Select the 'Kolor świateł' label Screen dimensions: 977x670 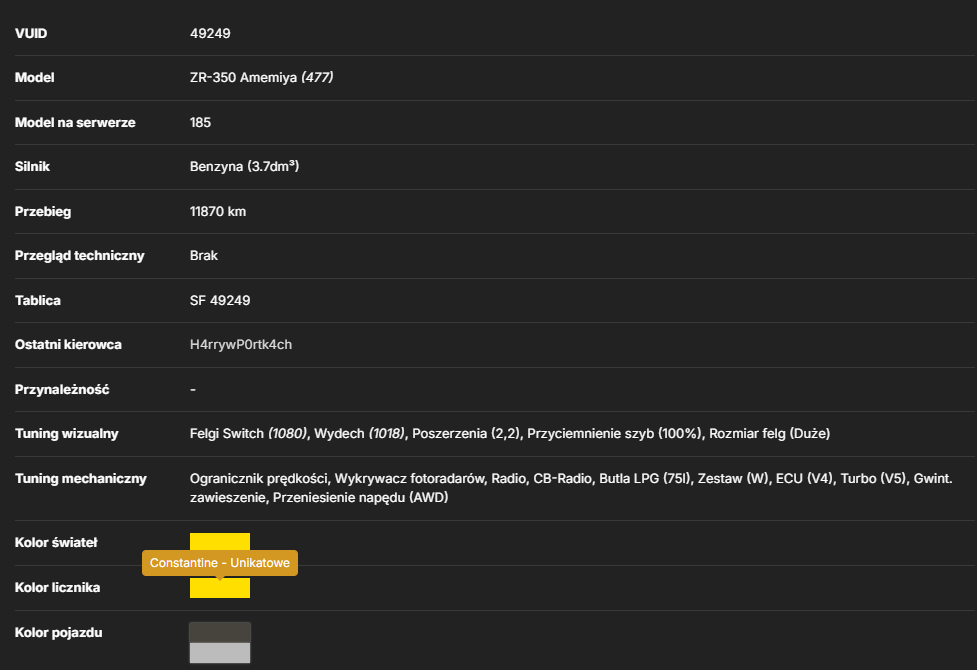point(56,542)
